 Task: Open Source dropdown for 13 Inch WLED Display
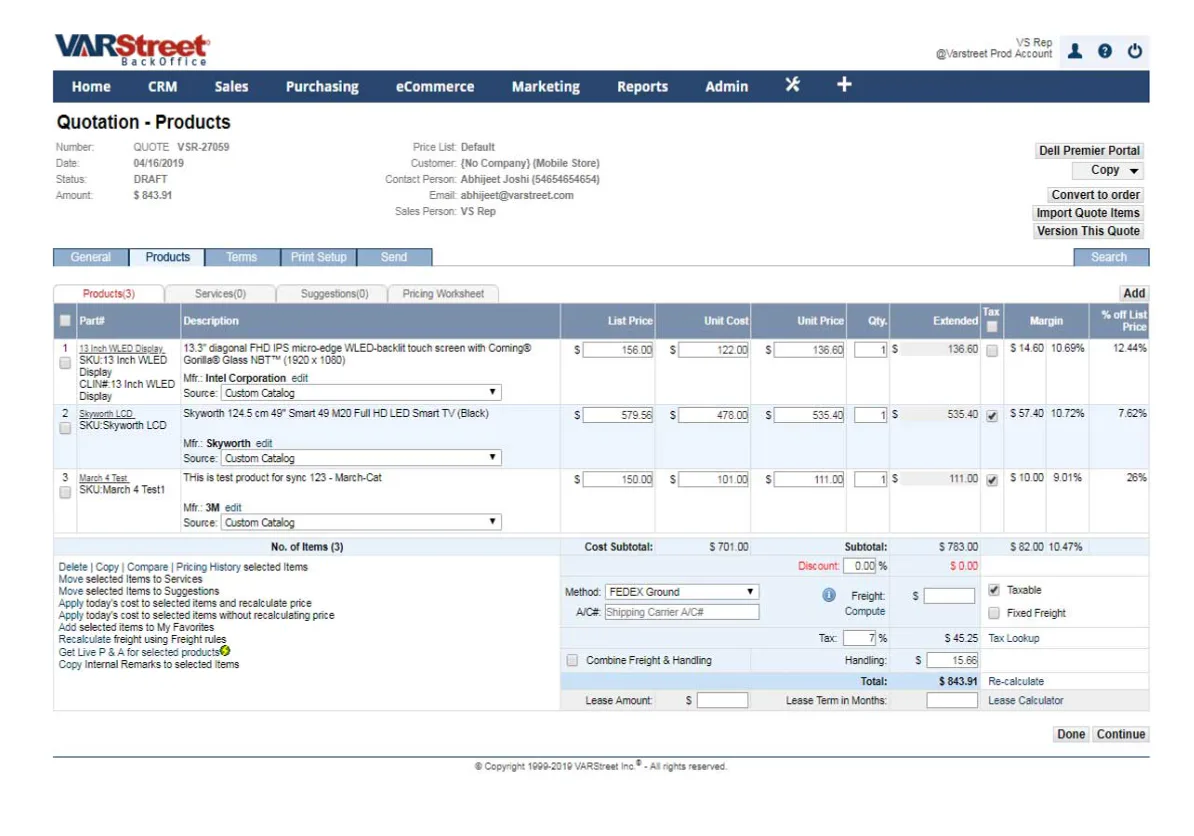361,393
